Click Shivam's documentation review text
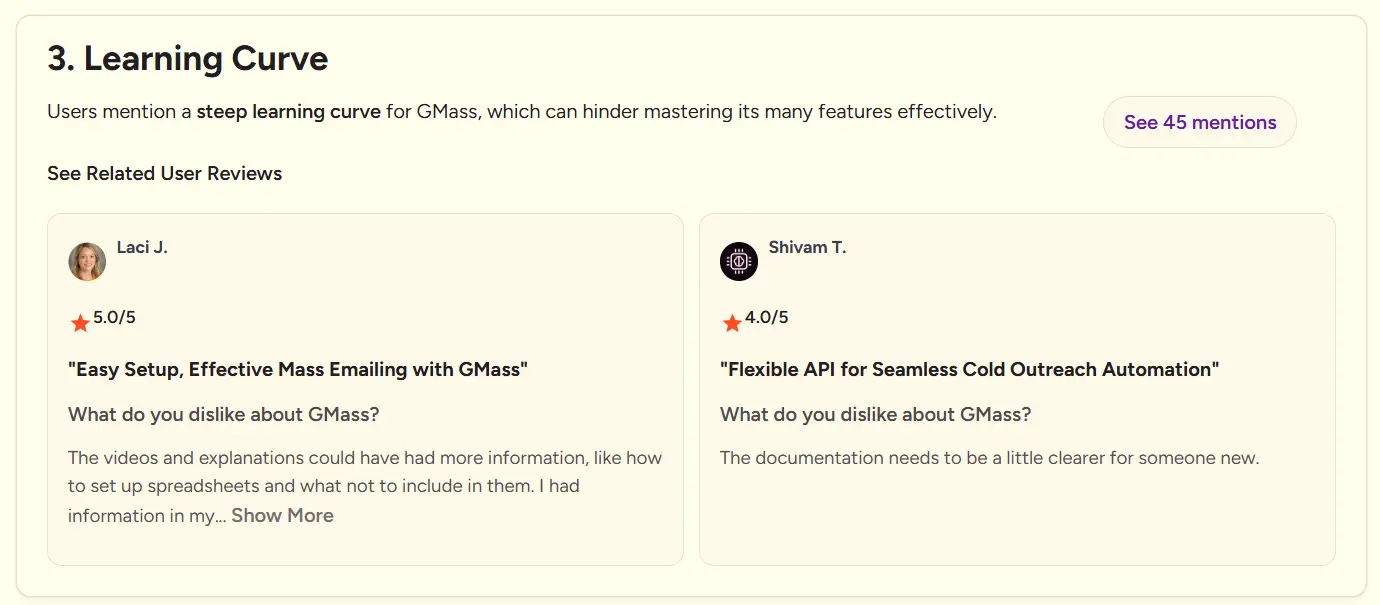This screenshot has height=605, width=1380. (989, 458)
